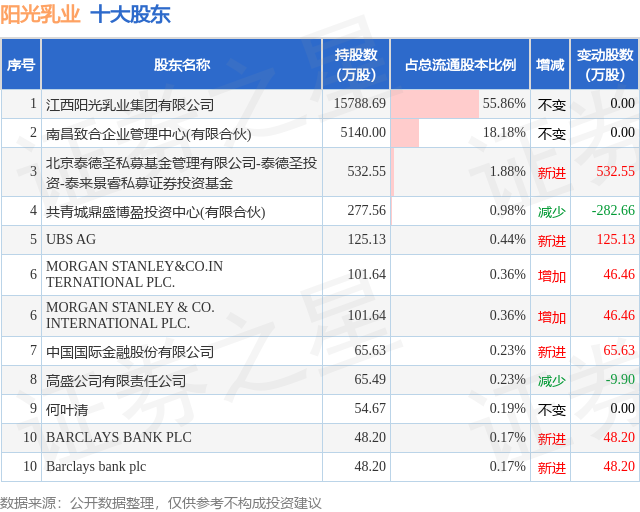Click the 不变 status in 何叶清 row
This screenshot has height=512, width=640.
(x=551, y=410)
